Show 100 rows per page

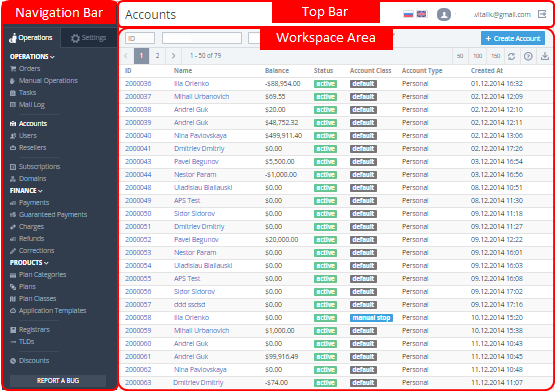pyautogui.click(x=478, y=56)
